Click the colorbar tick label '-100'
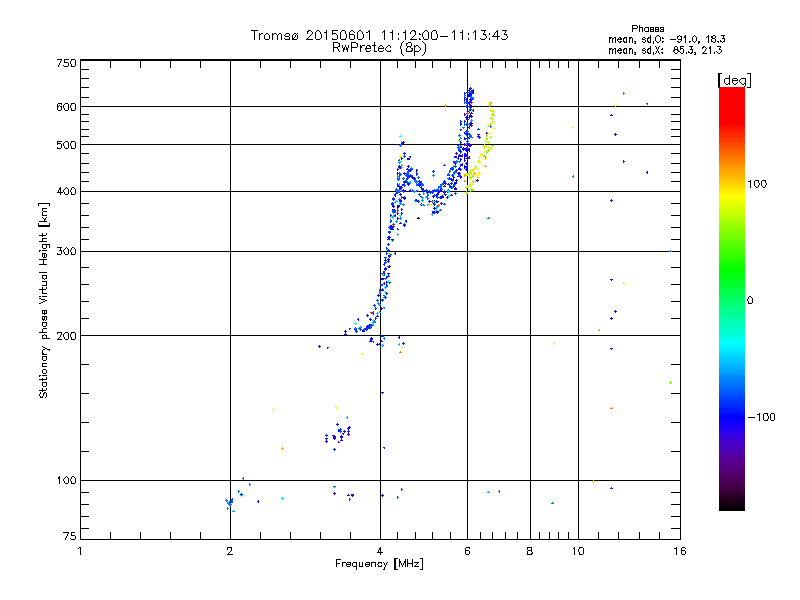This screenshot has width=800, height=600. 761,417
